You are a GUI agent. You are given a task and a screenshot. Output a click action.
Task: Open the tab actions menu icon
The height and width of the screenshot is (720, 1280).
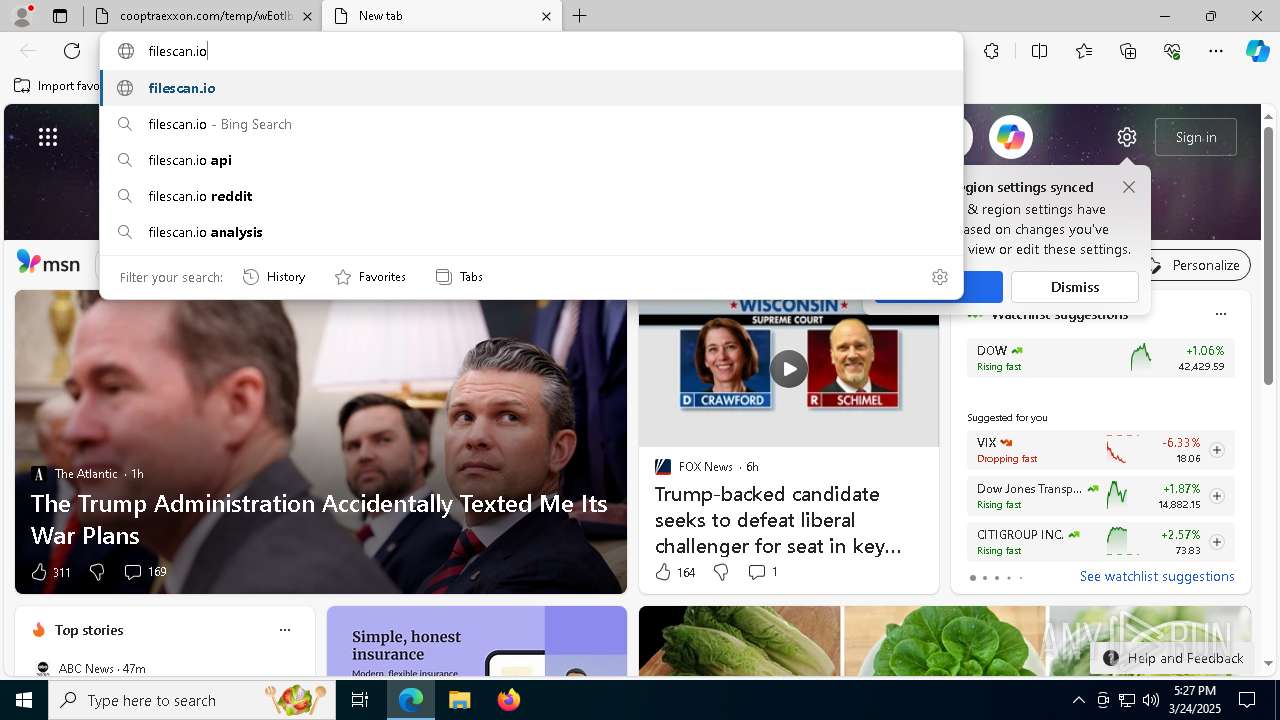pyautogui.click(x=60, y=16)
